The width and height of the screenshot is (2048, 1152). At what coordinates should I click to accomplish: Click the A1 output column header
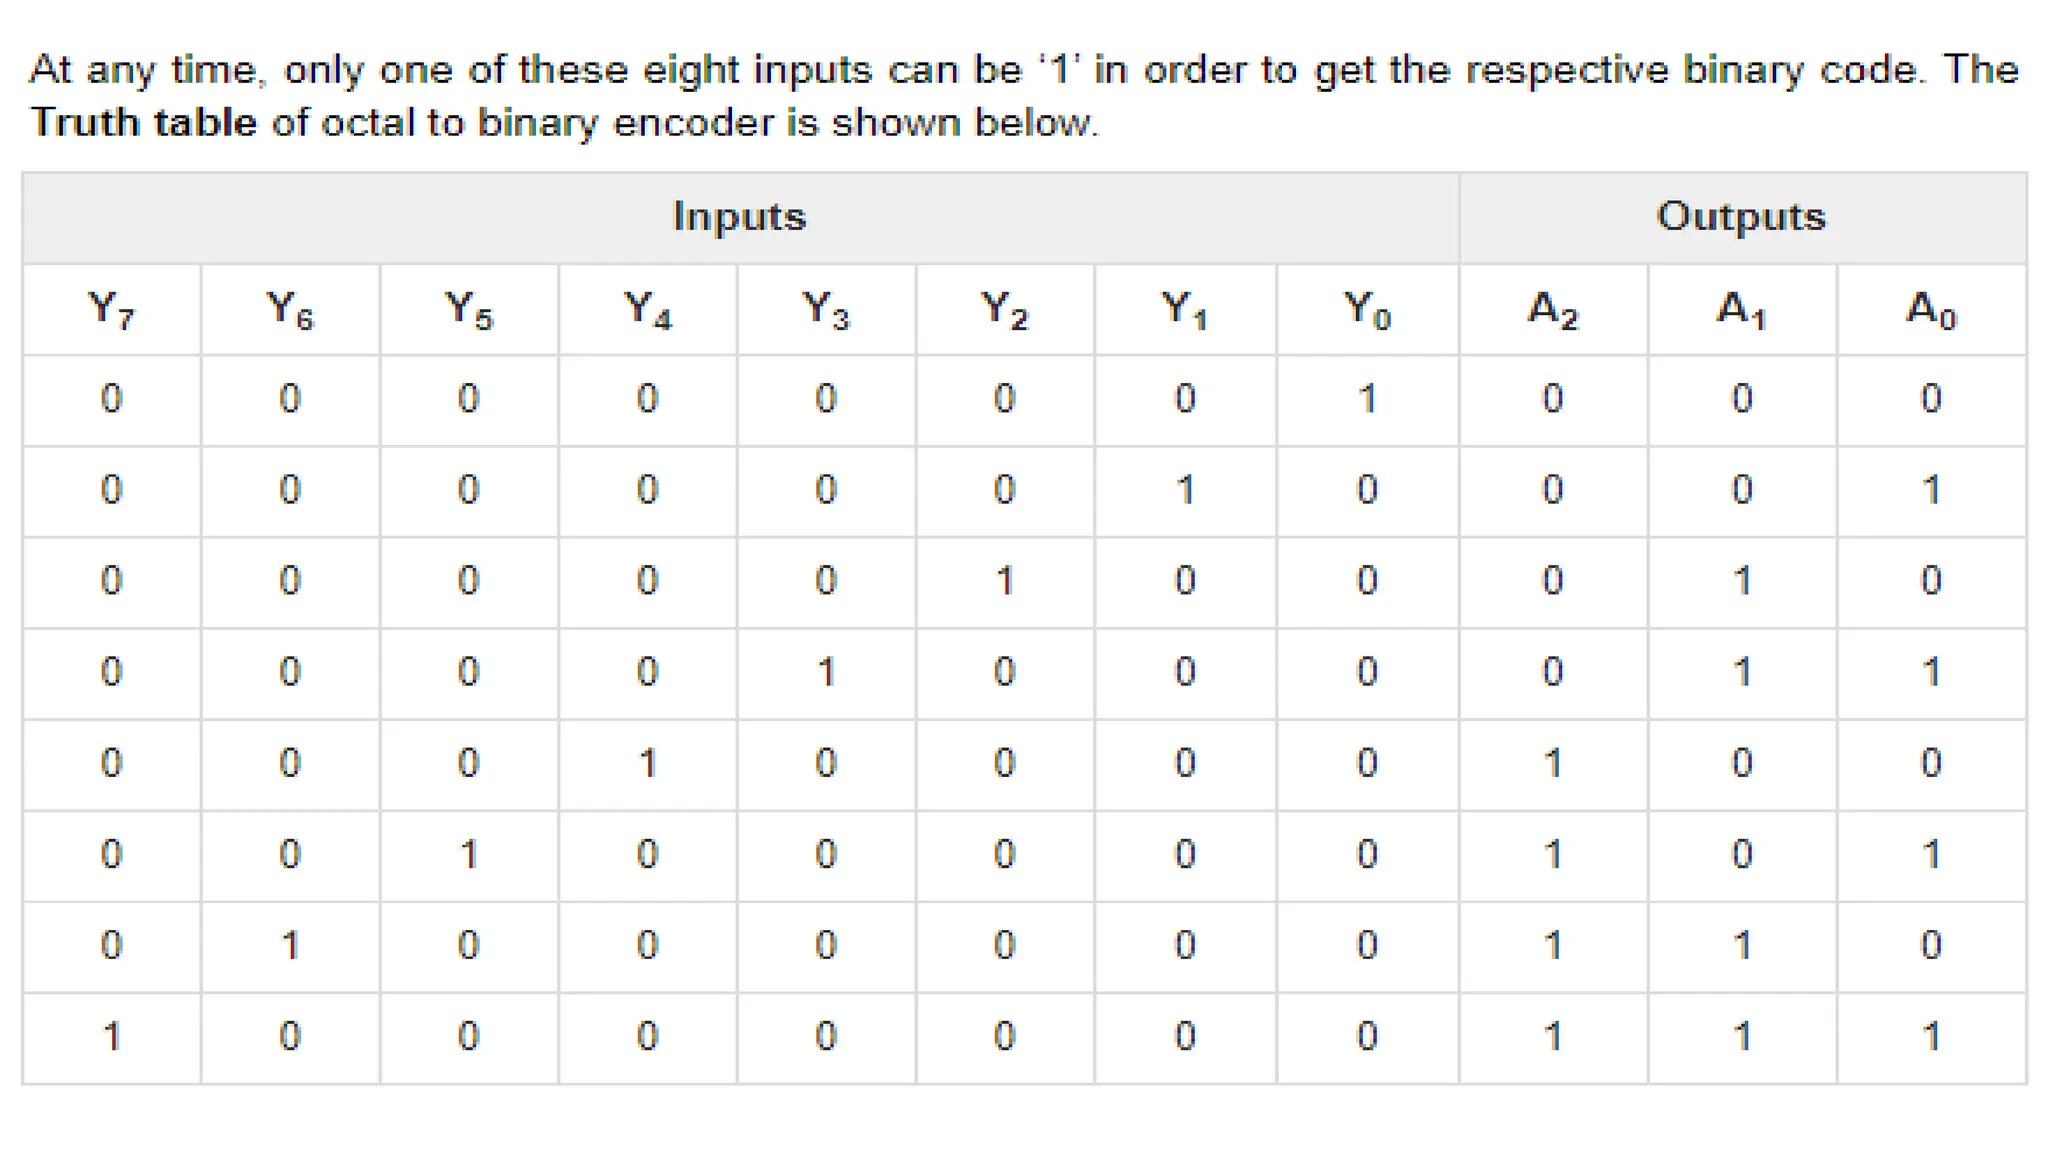pos(1742,309)
